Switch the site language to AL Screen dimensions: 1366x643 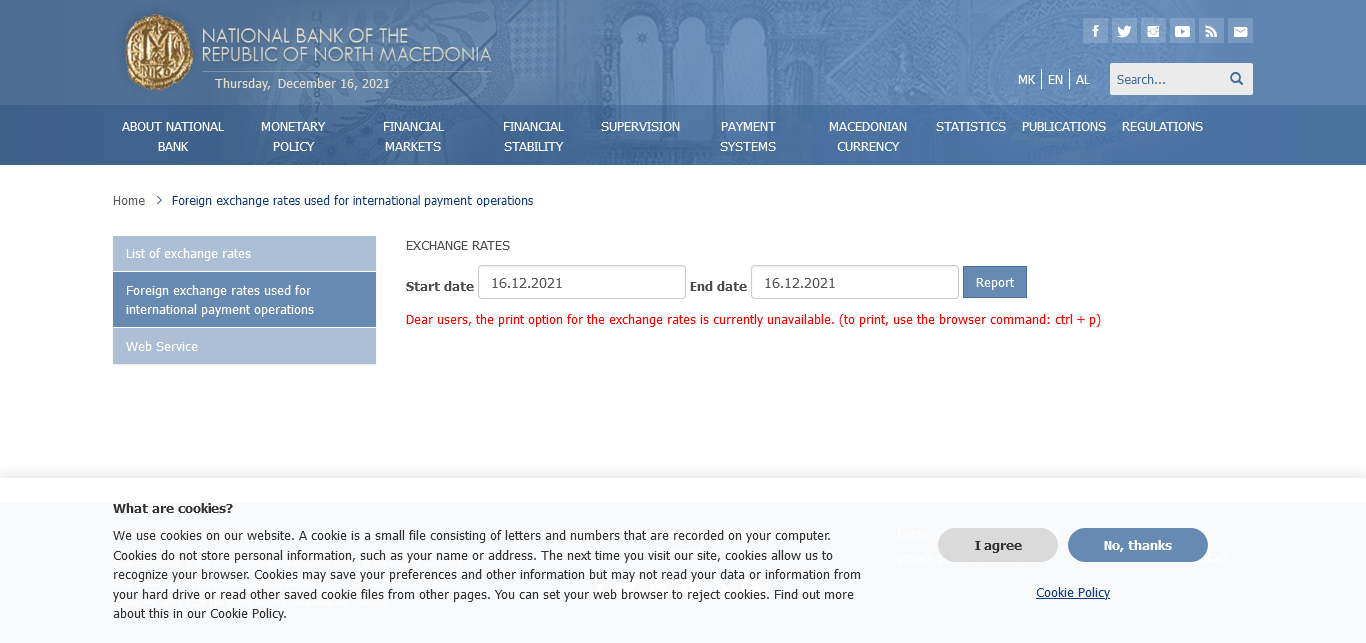tap(1083, 80)
